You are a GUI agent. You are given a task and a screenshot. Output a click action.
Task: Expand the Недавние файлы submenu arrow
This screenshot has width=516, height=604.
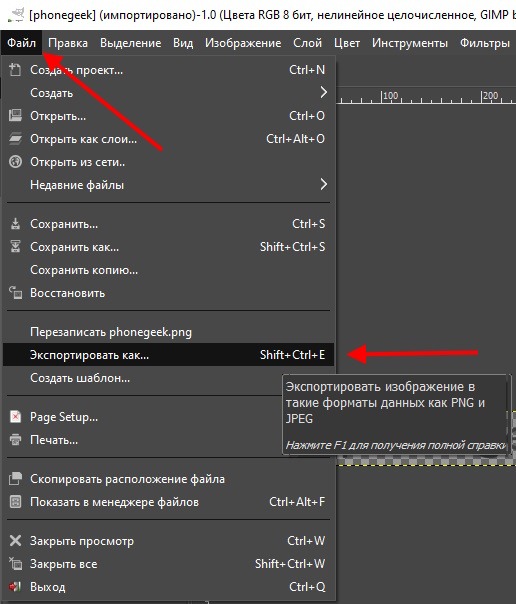[323, 185]
